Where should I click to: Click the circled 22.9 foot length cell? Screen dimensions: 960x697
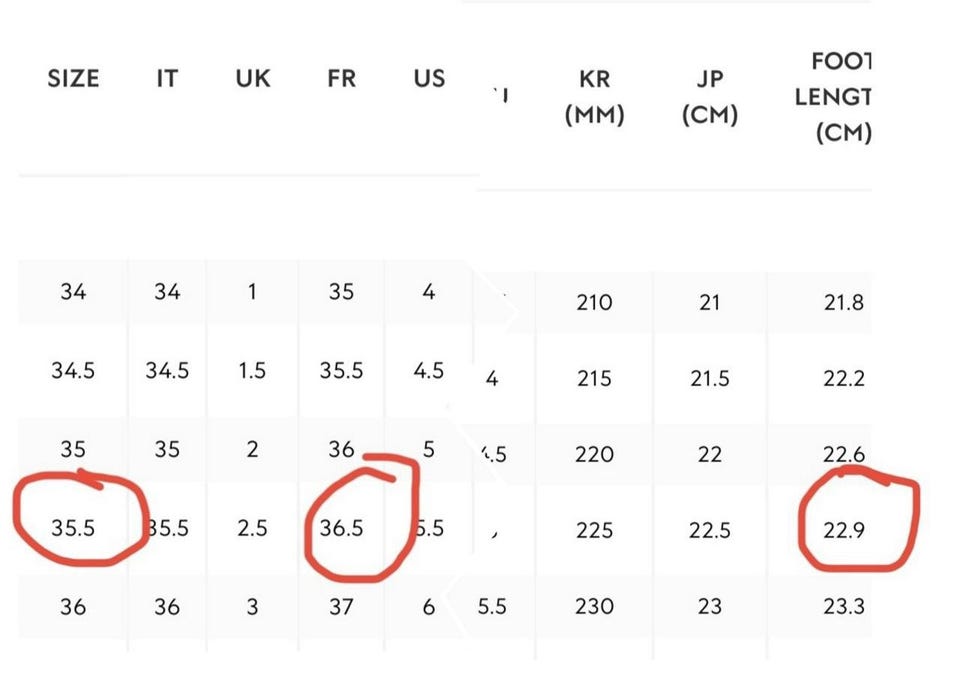(844, 529)
